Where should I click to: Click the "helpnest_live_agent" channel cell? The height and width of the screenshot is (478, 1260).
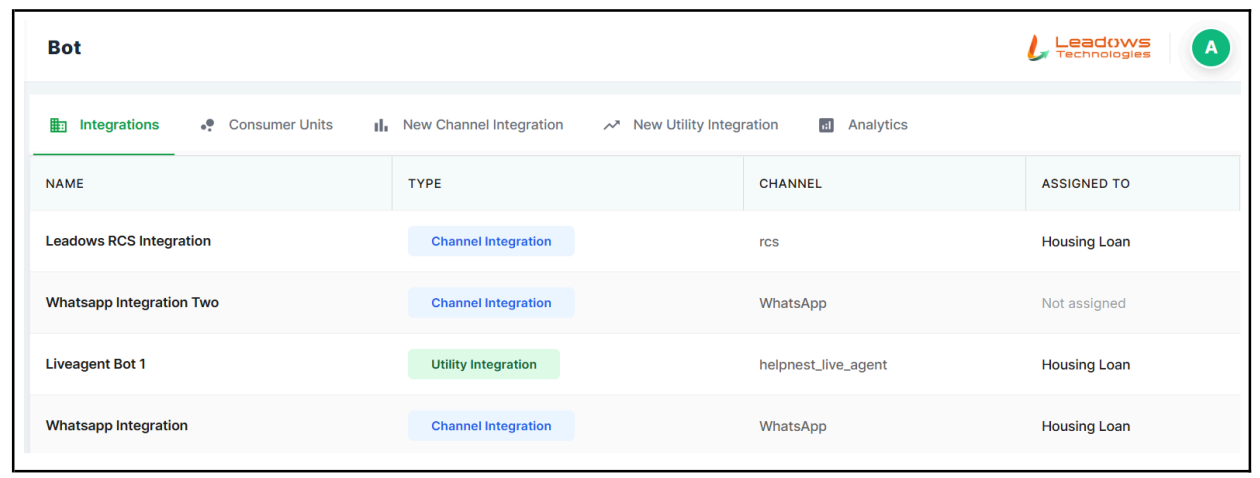[823, 365]
